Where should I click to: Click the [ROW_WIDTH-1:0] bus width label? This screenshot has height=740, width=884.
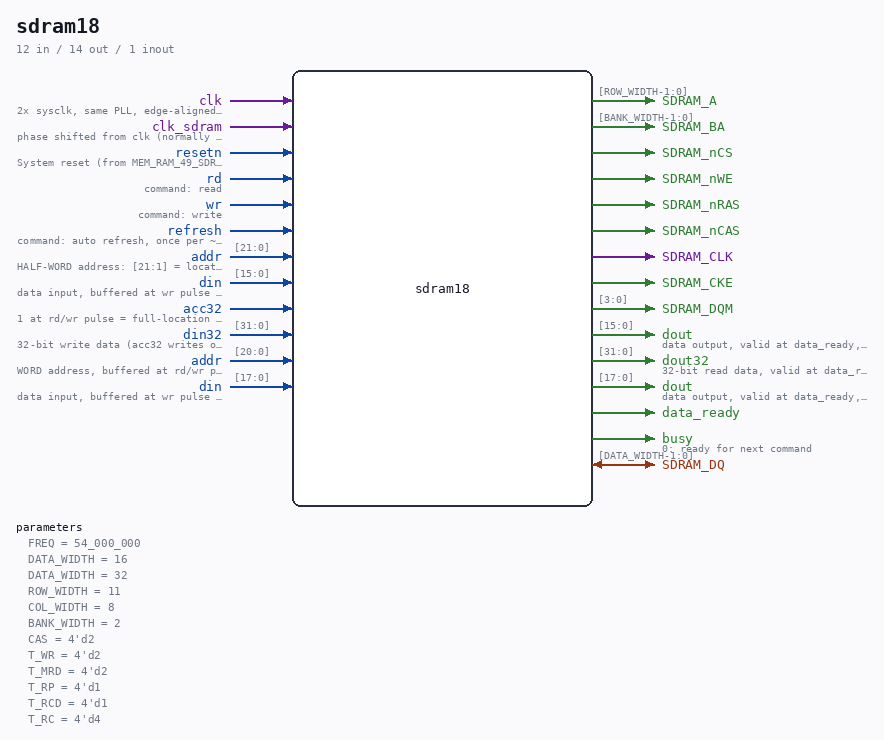pyautogui.click(x=643, y=91)
